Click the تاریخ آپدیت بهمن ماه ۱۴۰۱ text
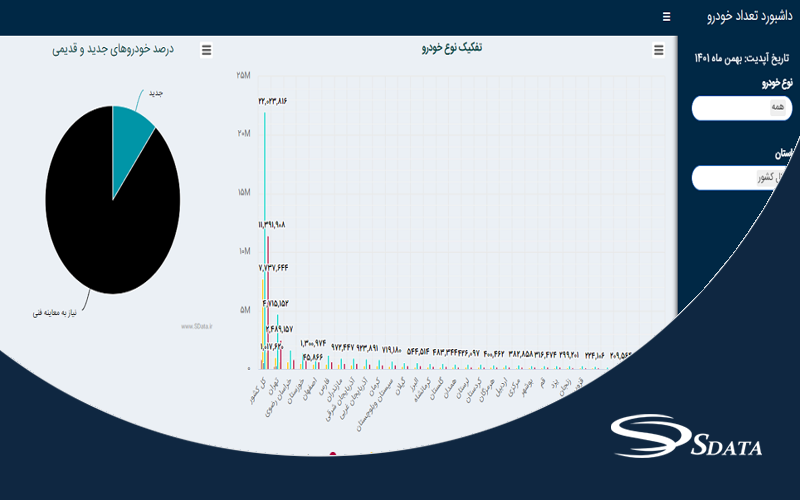800x500 pixels. point(743,58)
